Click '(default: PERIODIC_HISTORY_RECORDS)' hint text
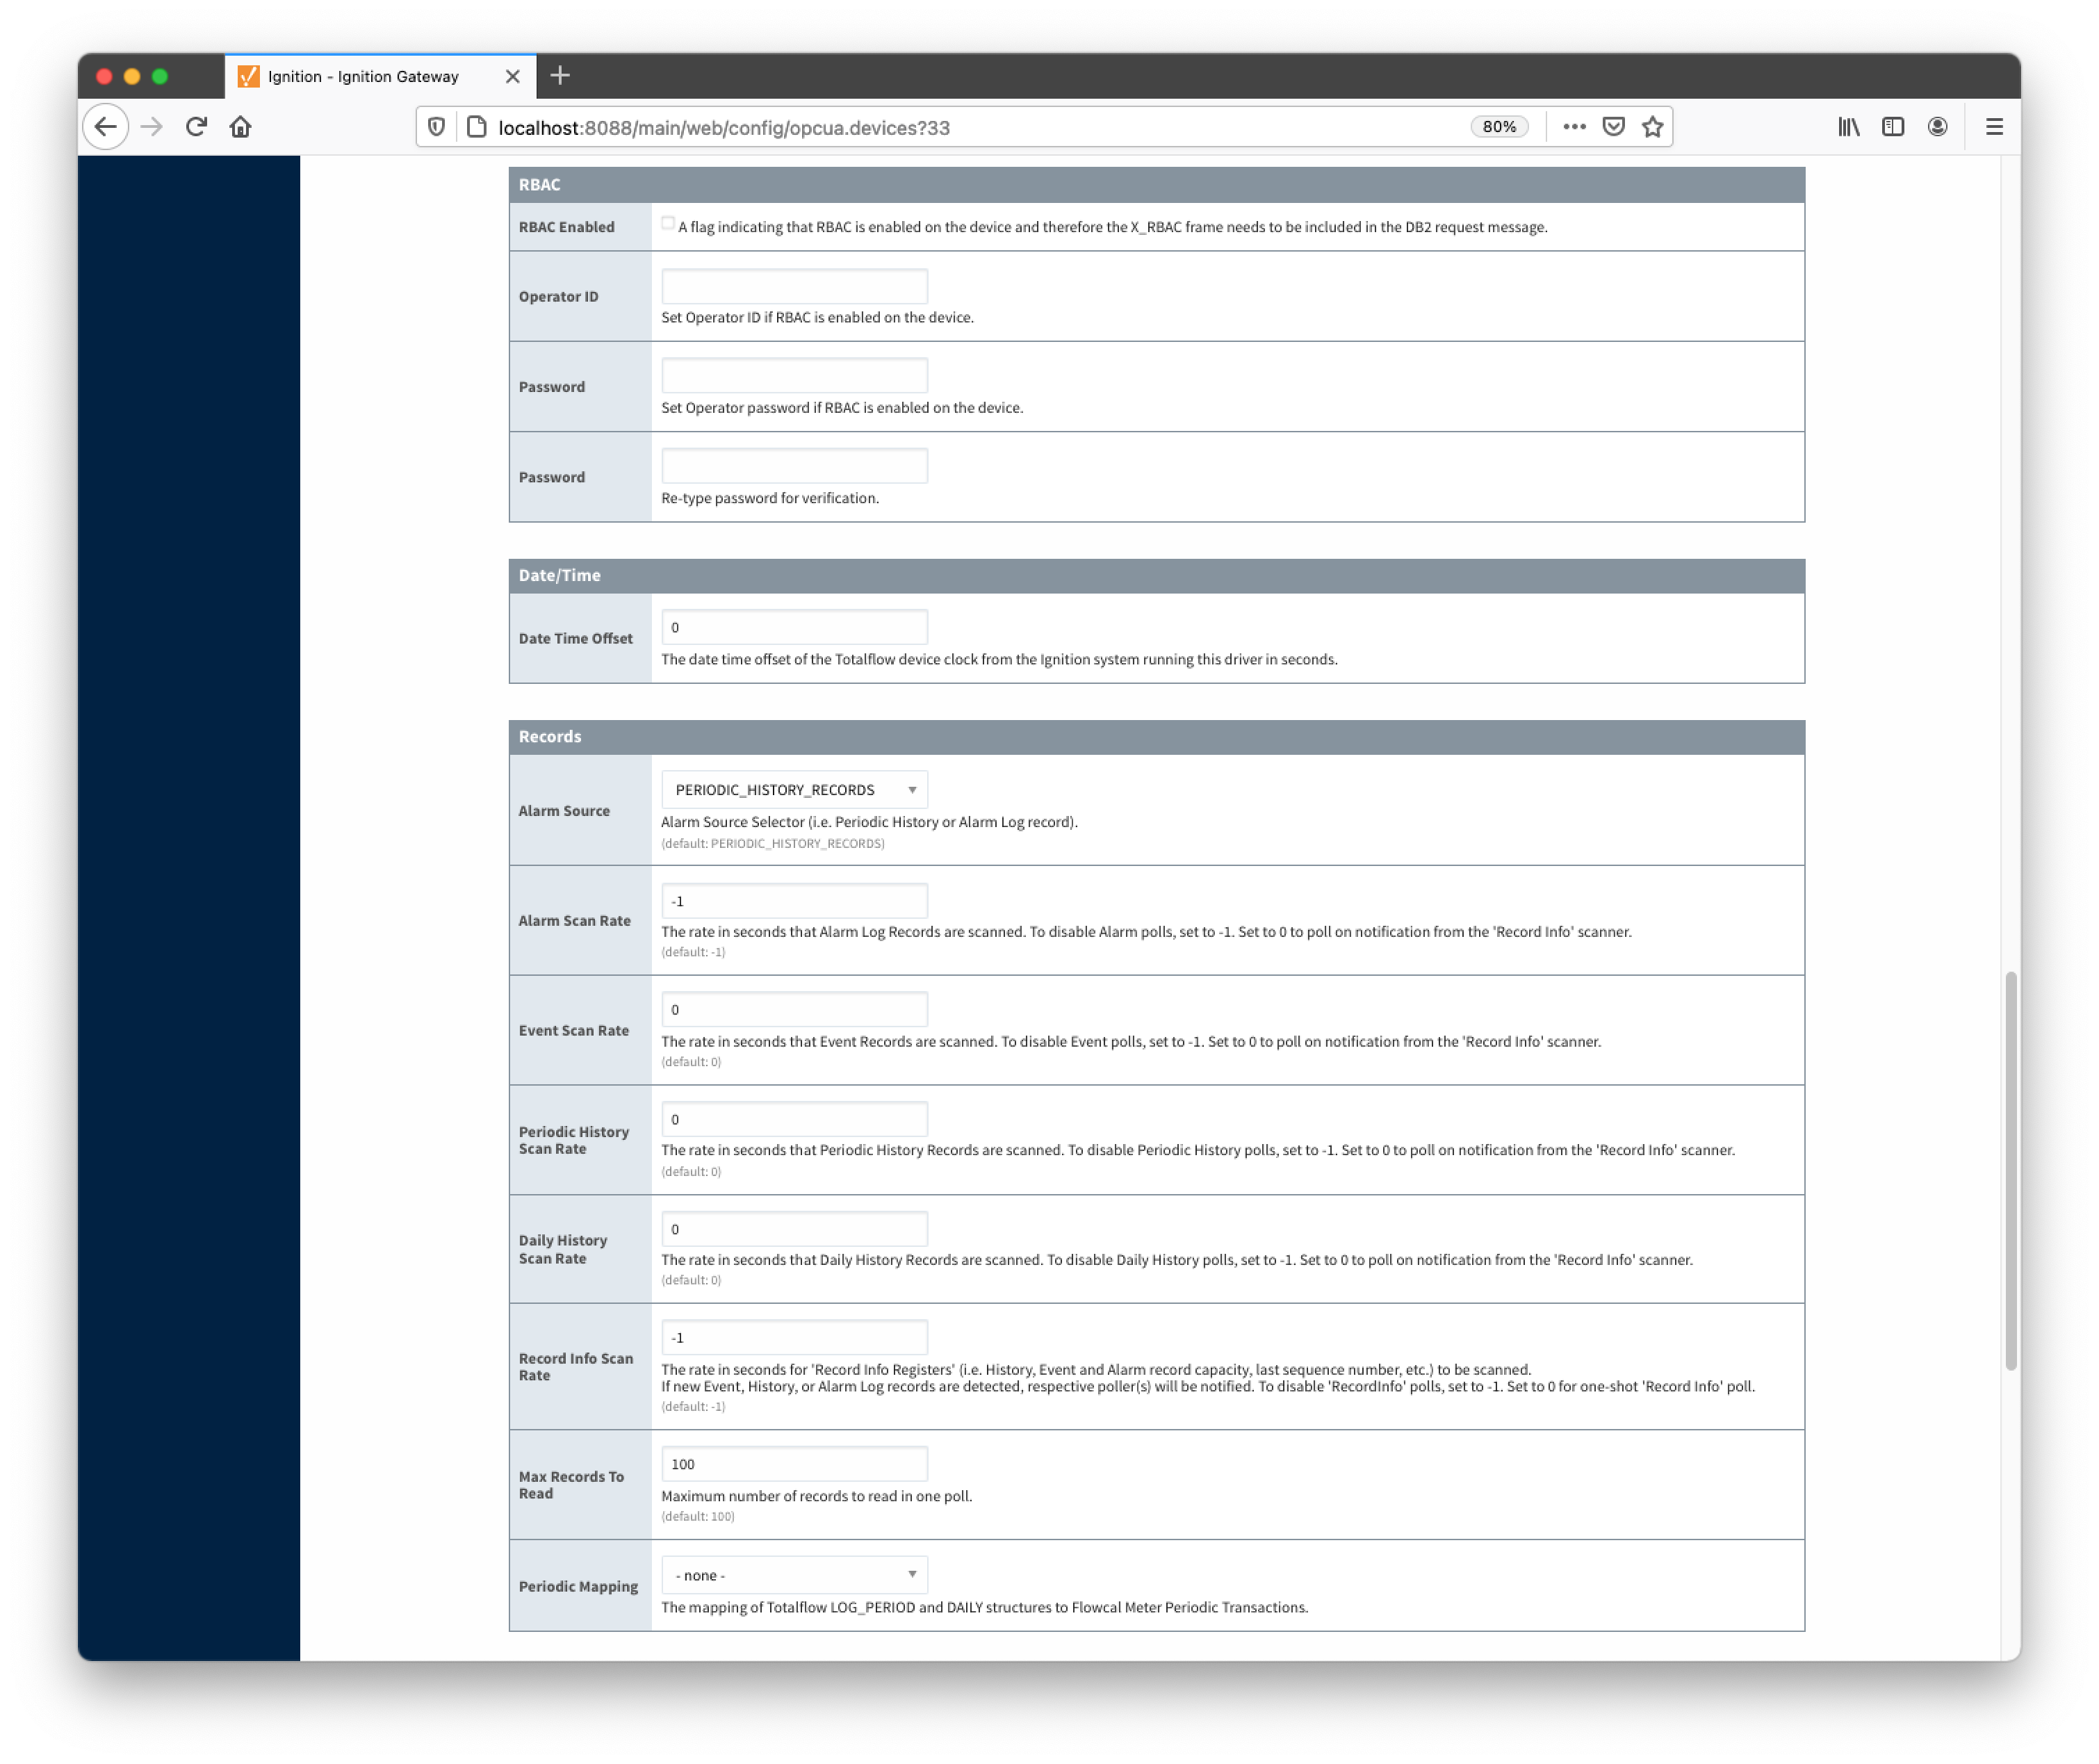 pos(772,844)
